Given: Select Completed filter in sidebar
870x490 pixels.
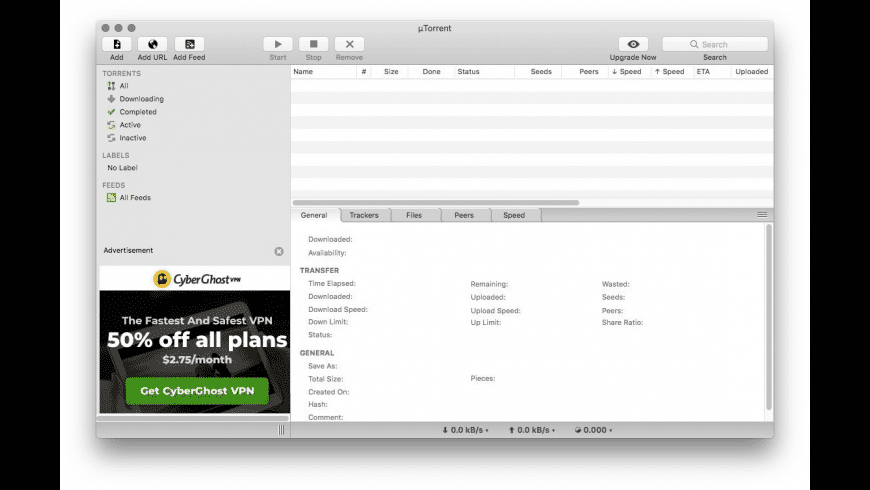Looking at the screenshot, I should [138, 112].
